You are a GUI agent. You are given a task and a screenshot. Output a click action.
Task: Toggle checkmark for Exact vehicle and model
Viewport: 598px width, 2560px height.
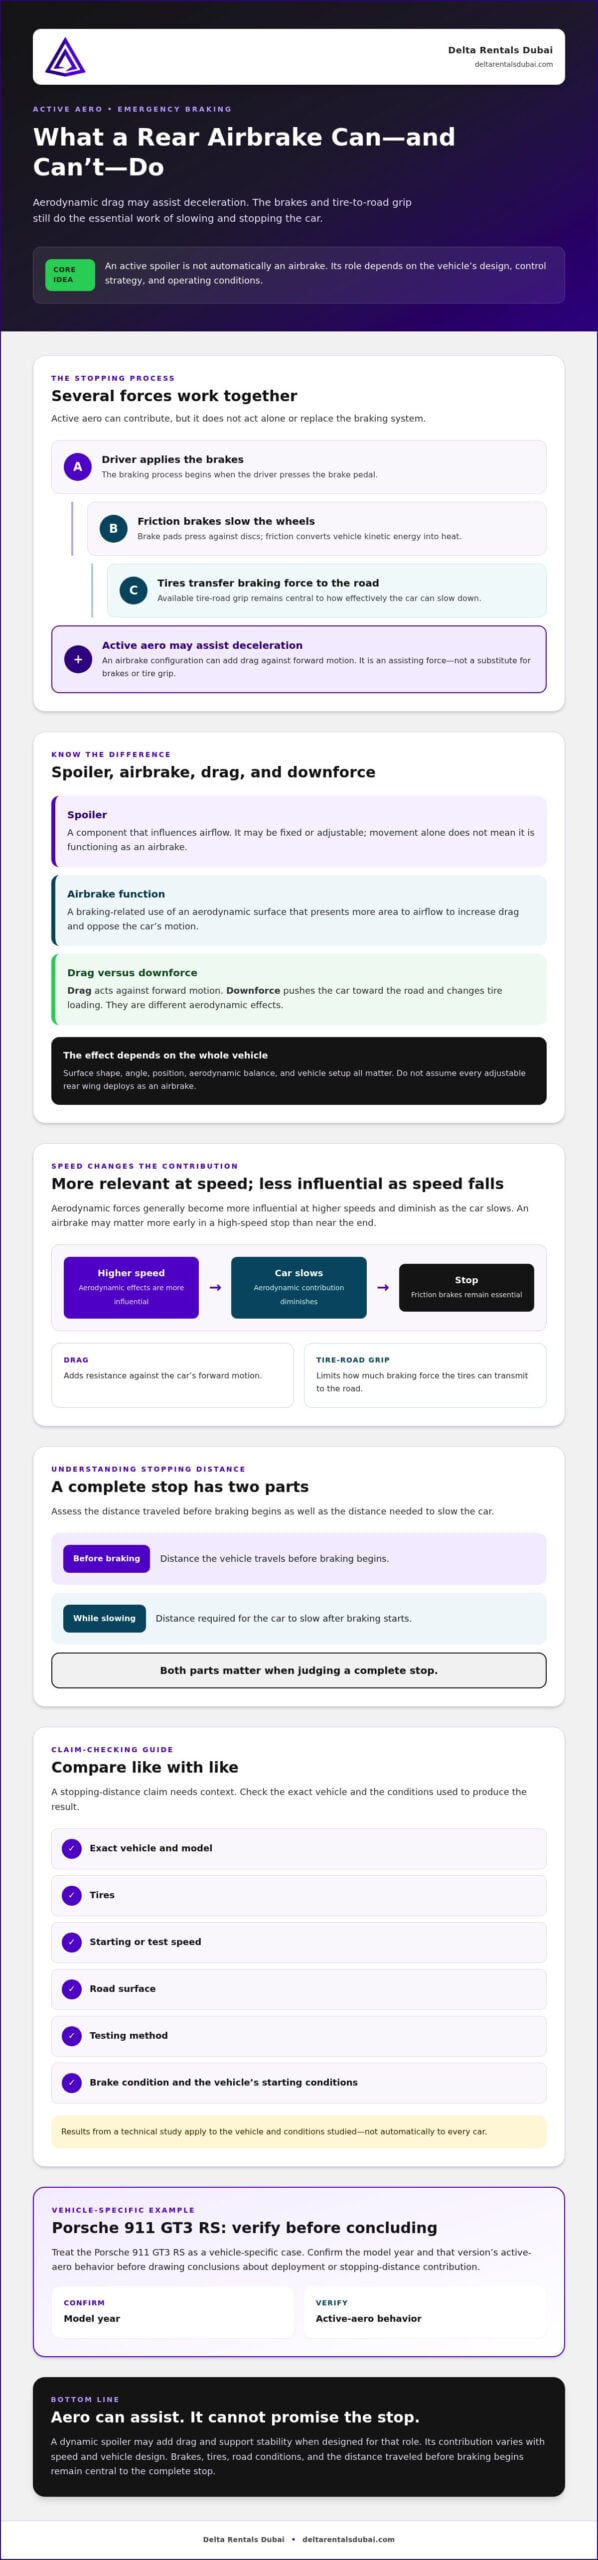72,1848
